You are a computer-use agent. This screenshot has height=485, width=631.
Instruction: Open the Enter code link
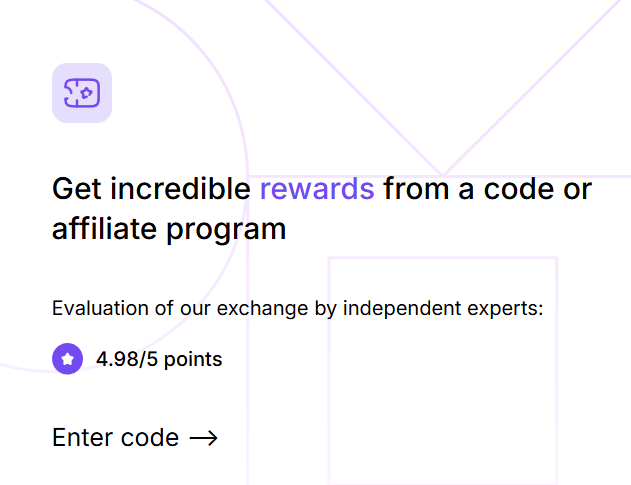tap(115, 438)
